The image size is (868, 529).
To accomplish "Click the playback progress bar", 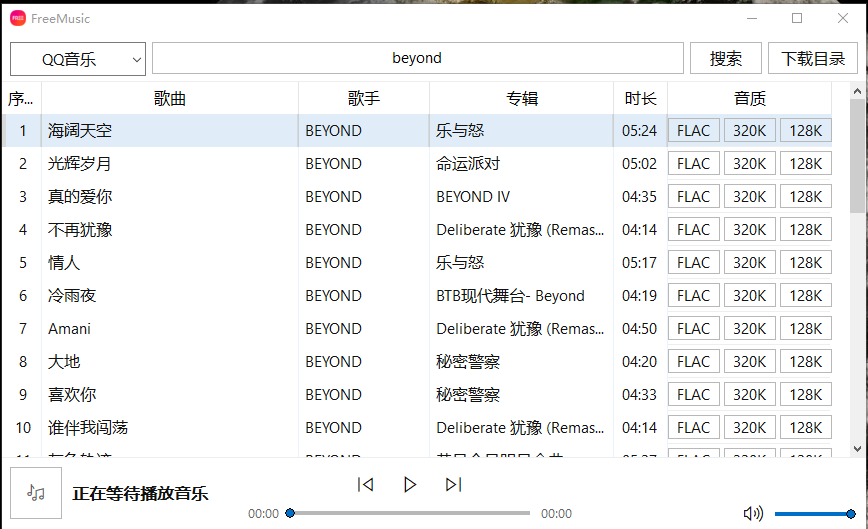I will click(x=410, y=513).
